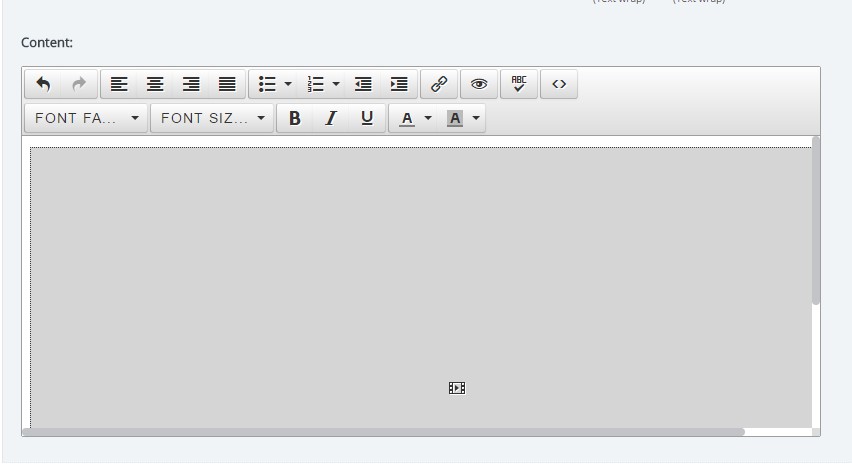Image resolution: width=852 pixels, height=468 pixels.
Task: Apply the current background highlight color
Action: click(x=454, y=118)
